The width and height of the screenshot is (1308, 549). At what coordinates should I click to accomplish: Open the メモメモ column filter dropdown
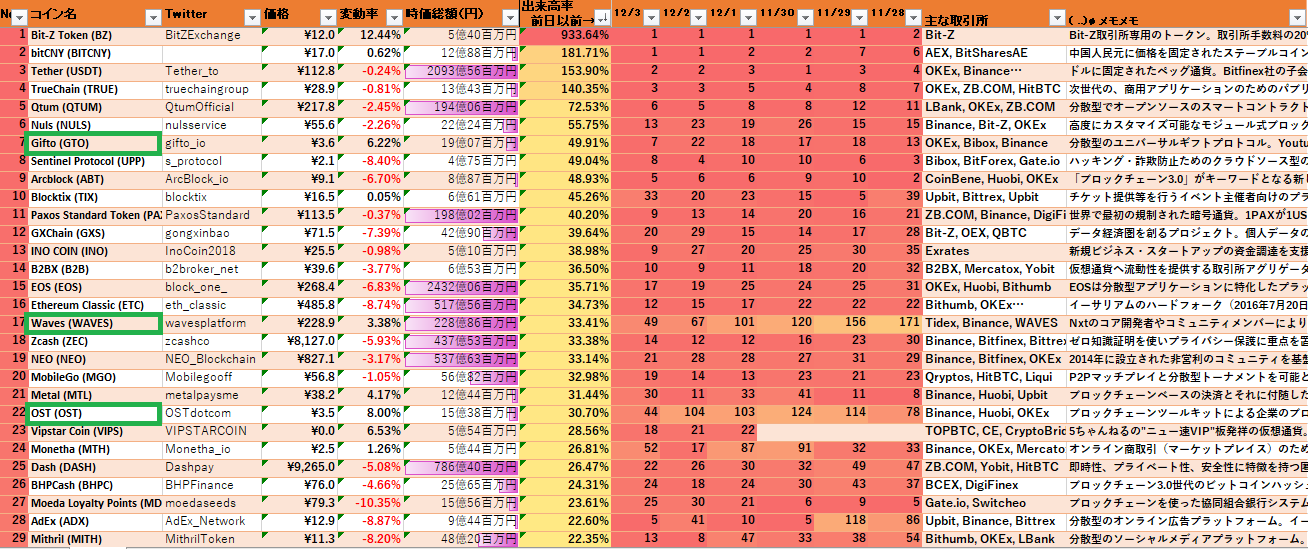(x=1299, y=18)
